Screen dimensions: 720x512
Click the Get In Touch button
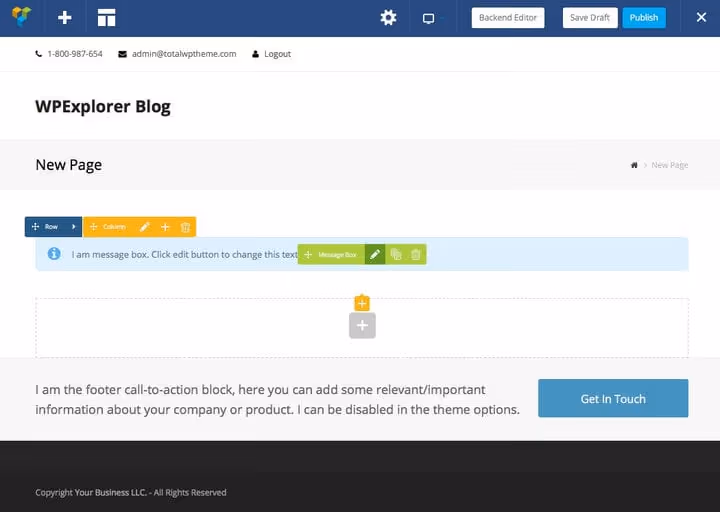pos(613,398)
